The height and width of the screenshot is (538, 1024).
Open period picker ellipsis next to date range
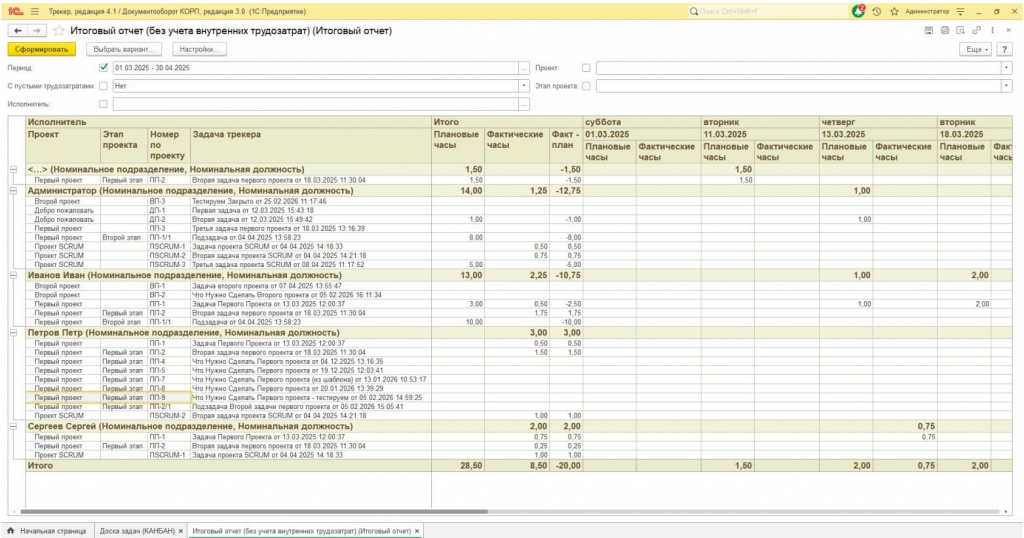[524, 68]
